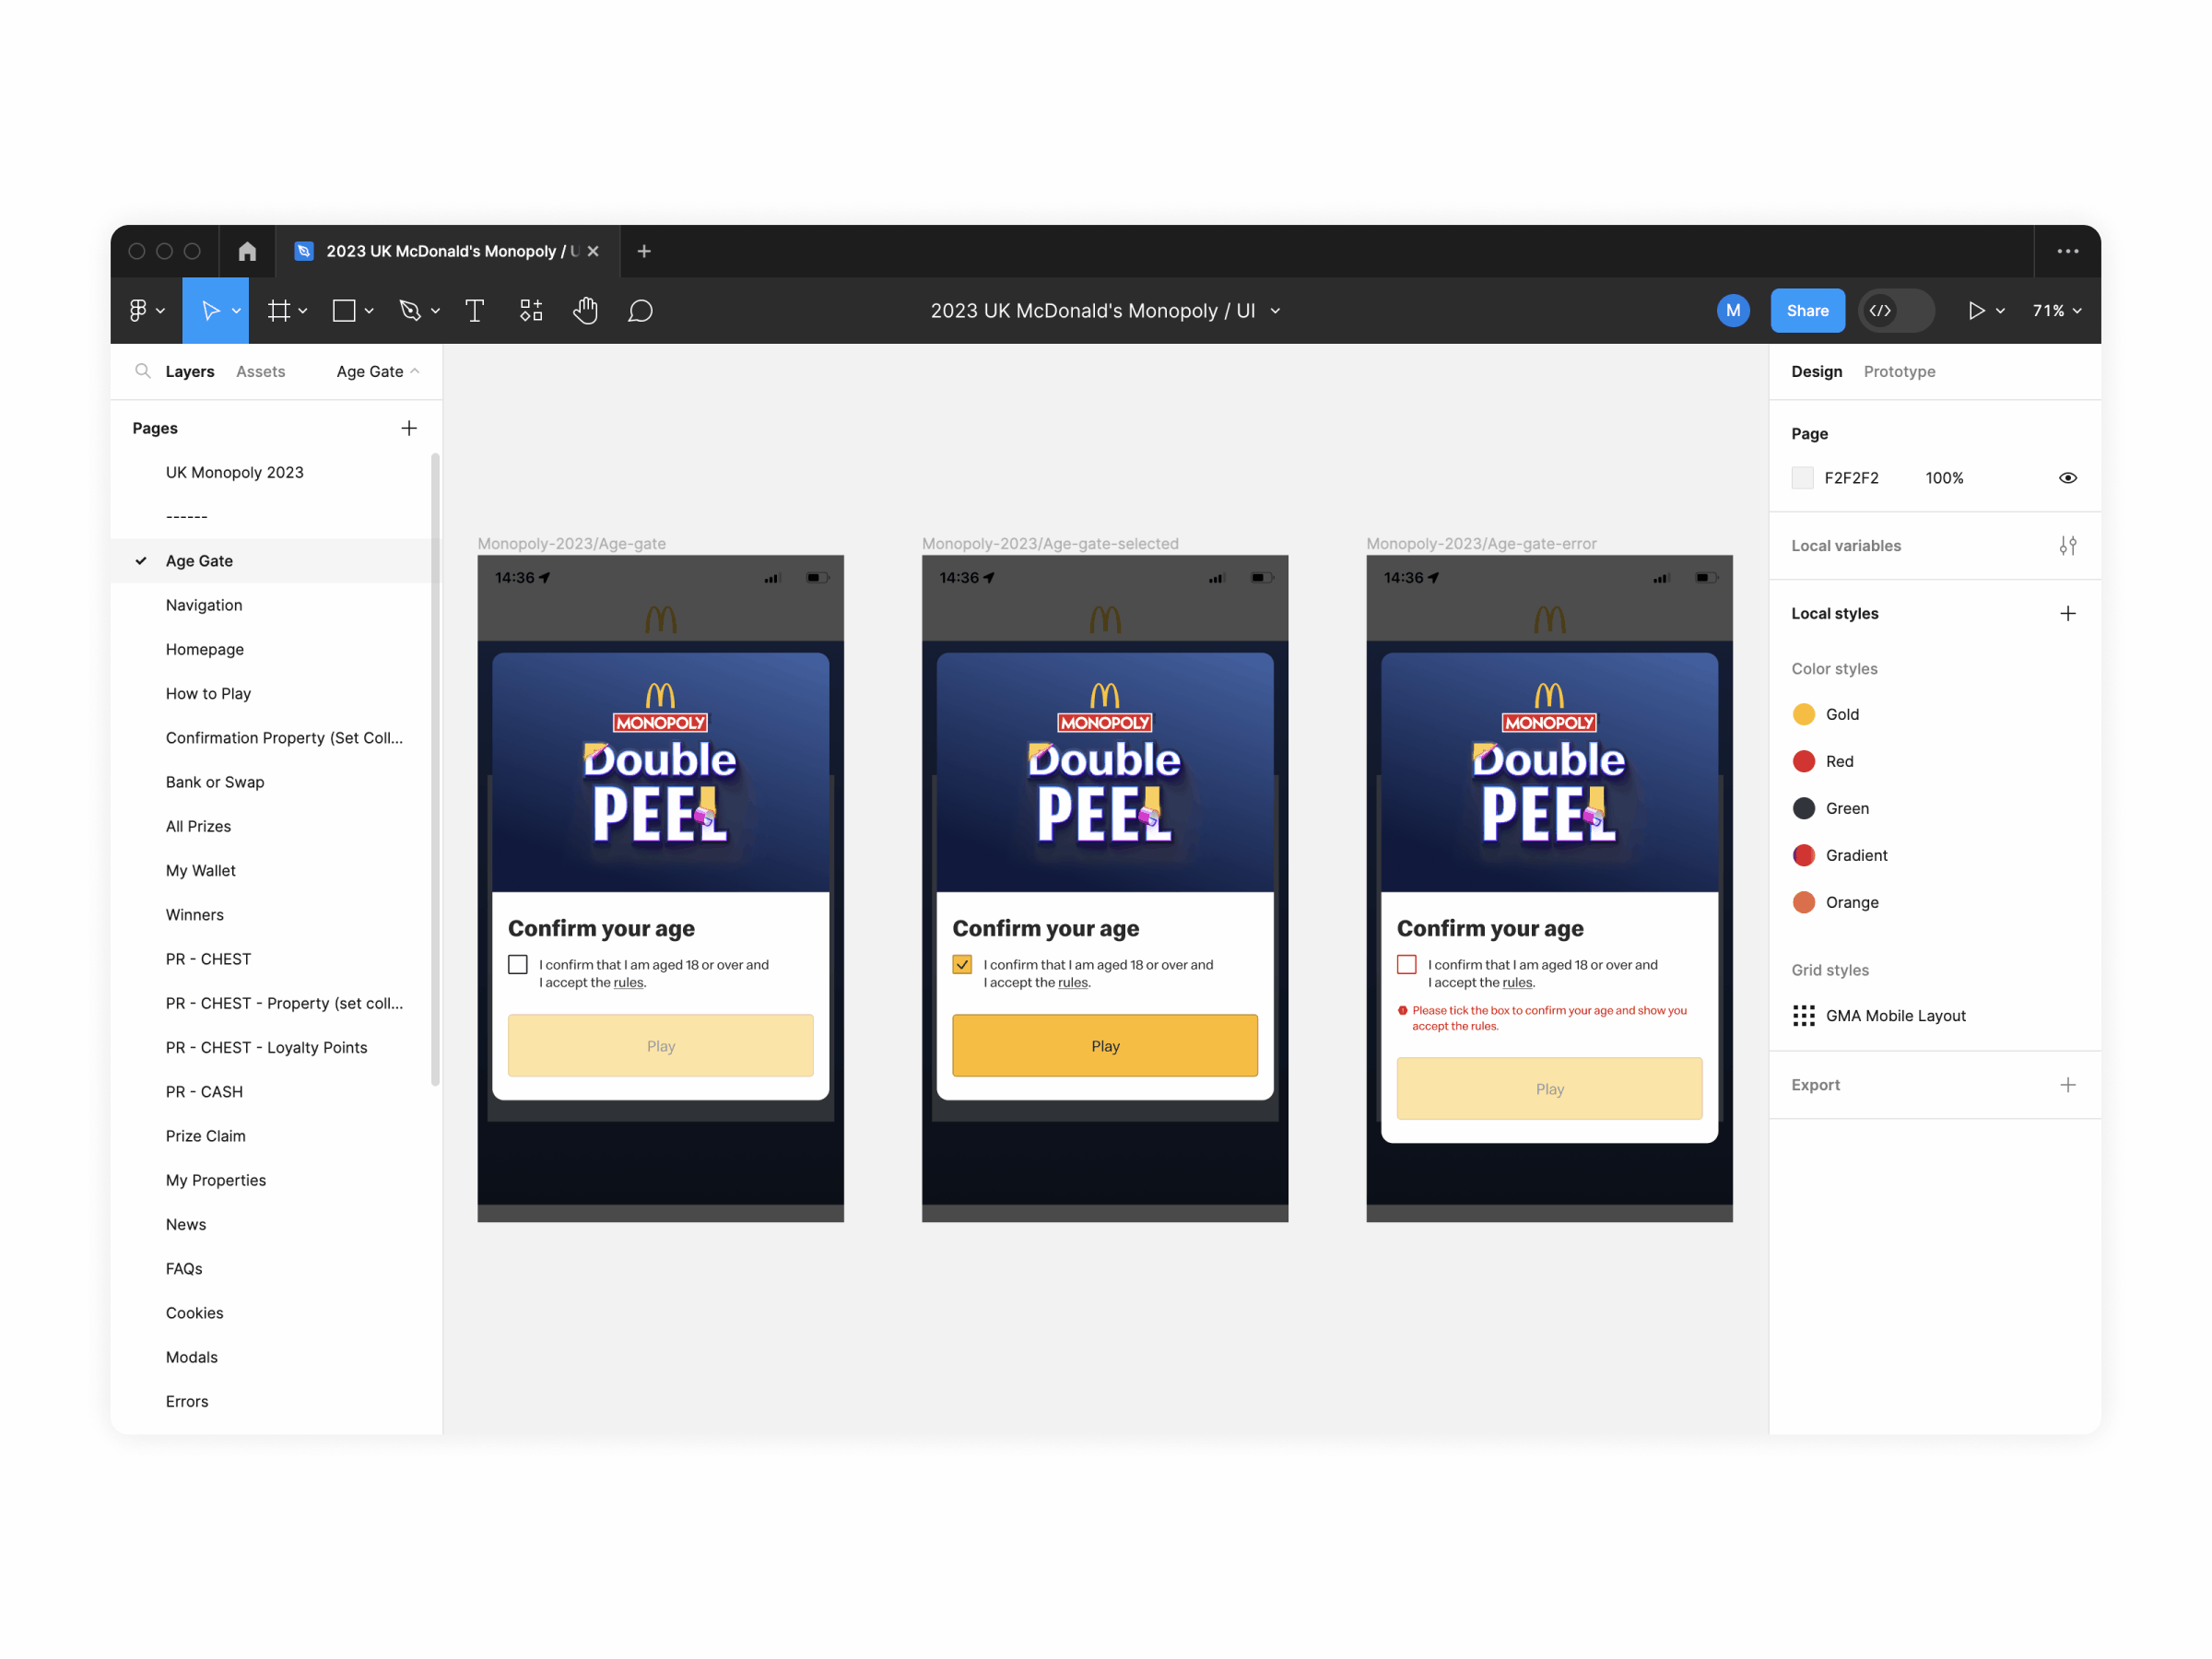Select the Hand tool
The width and height of the screenshot is (2212, 1659).
click(x=586, y=311)
